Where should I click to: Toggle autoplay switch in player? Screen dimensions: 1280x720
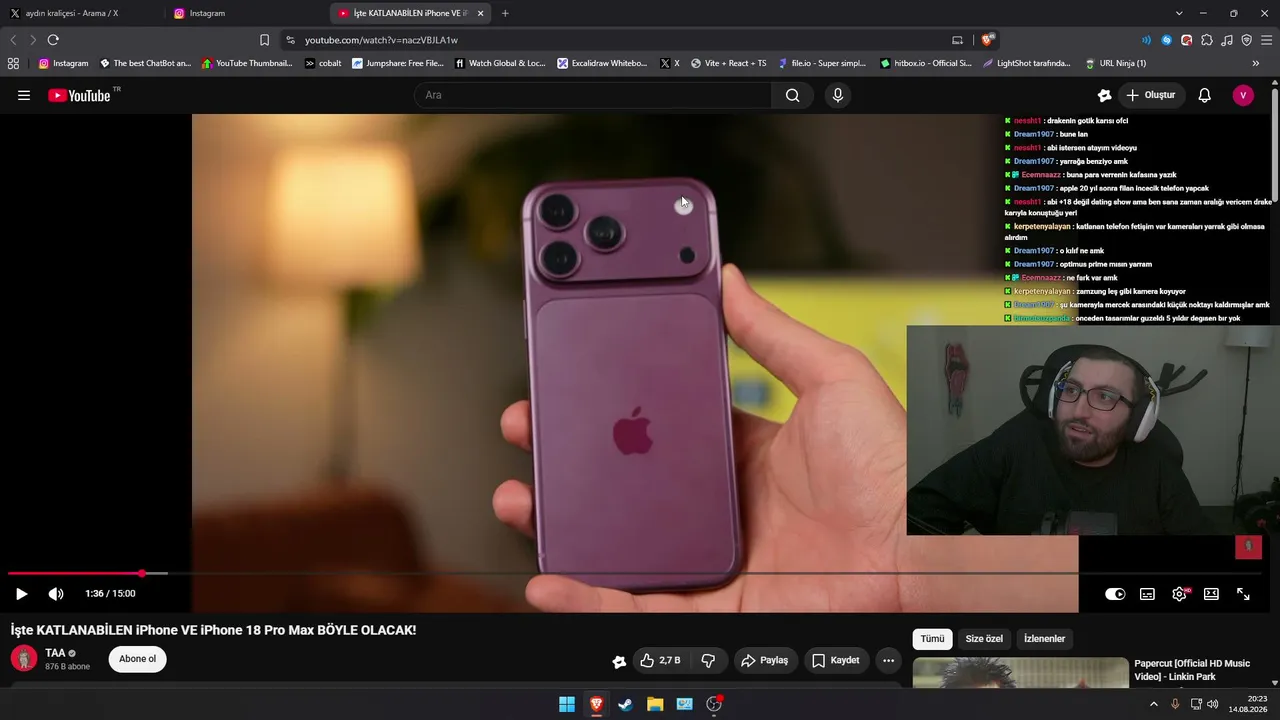1115,593
